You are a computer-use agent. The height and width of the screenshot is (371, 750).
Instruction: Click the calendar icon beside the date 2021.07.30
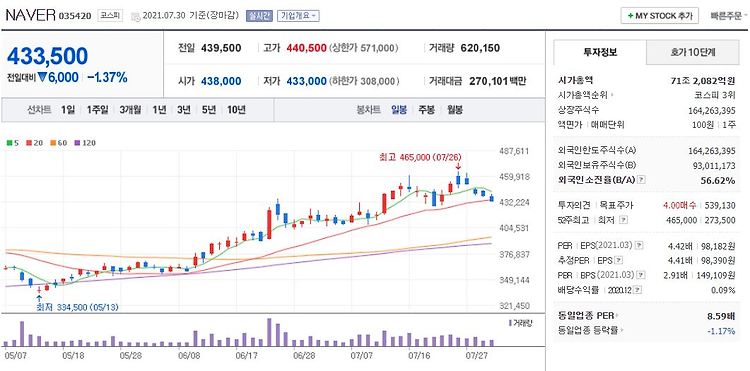pos(135,16)
